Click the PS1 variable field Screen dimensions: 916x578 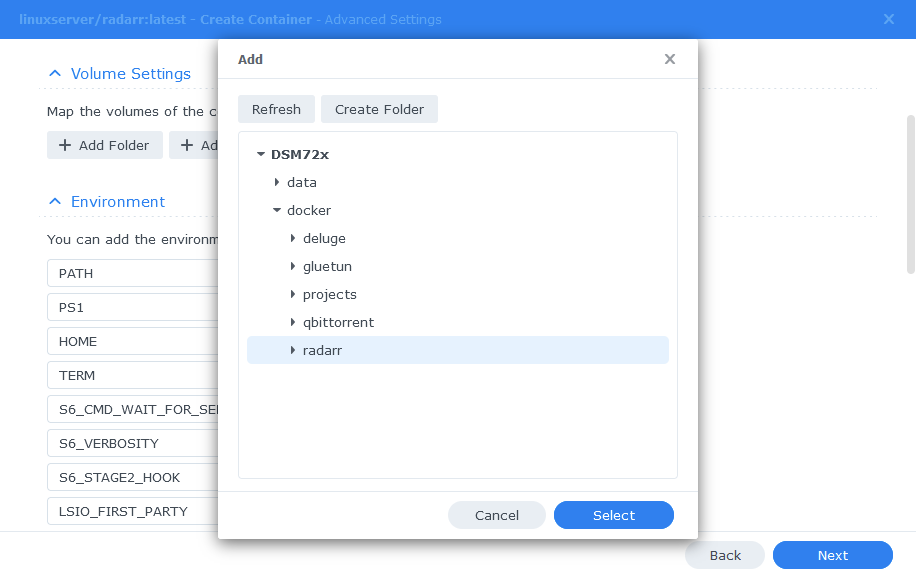(x=133, y=307)
